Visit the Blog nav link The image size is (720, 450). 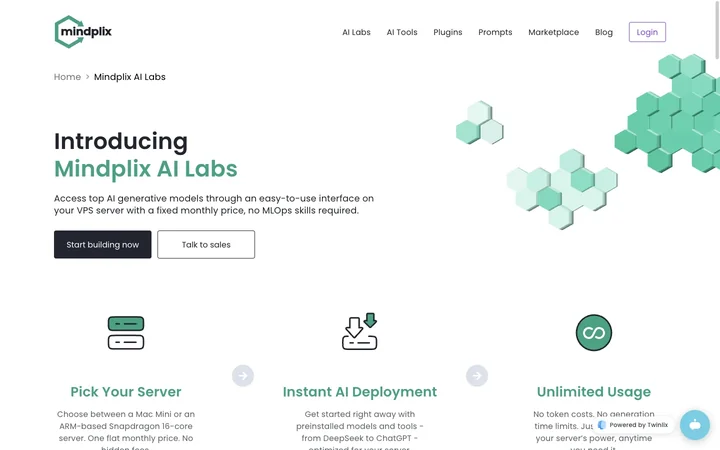click(x=604, y=32)
